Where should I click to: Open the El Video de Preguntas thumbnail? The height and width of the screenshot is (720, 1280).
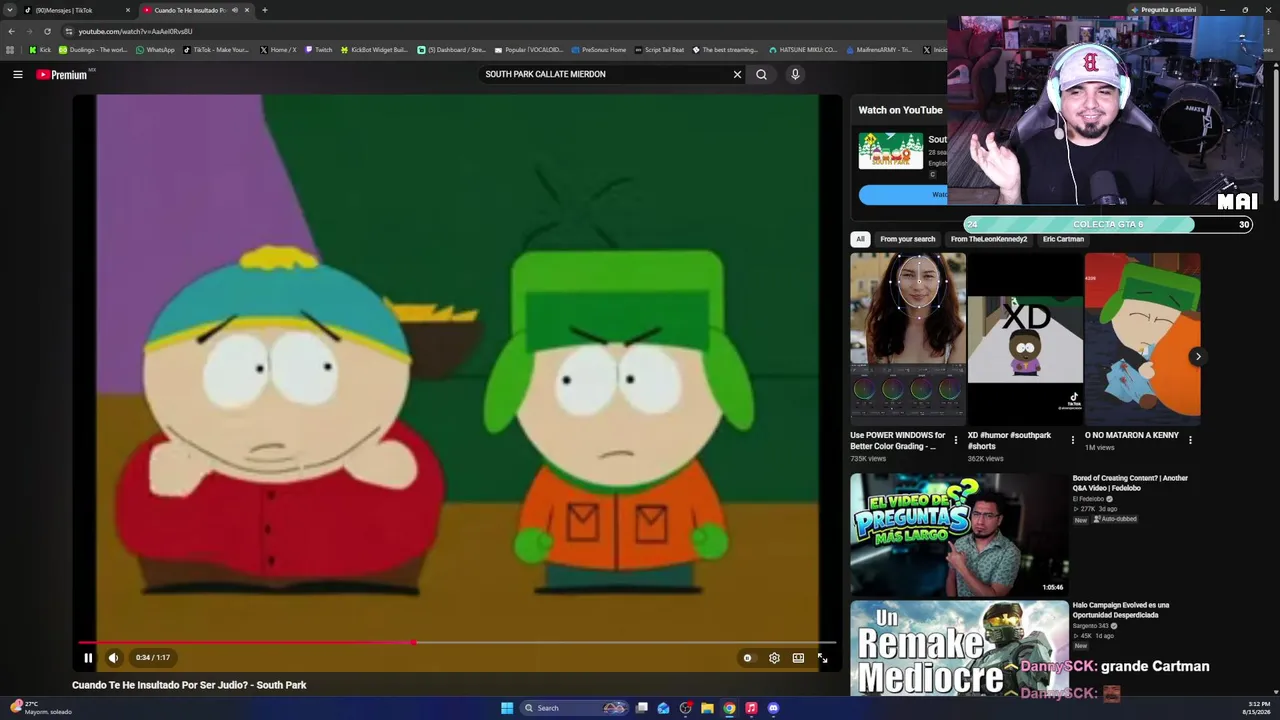pos(959,534)
